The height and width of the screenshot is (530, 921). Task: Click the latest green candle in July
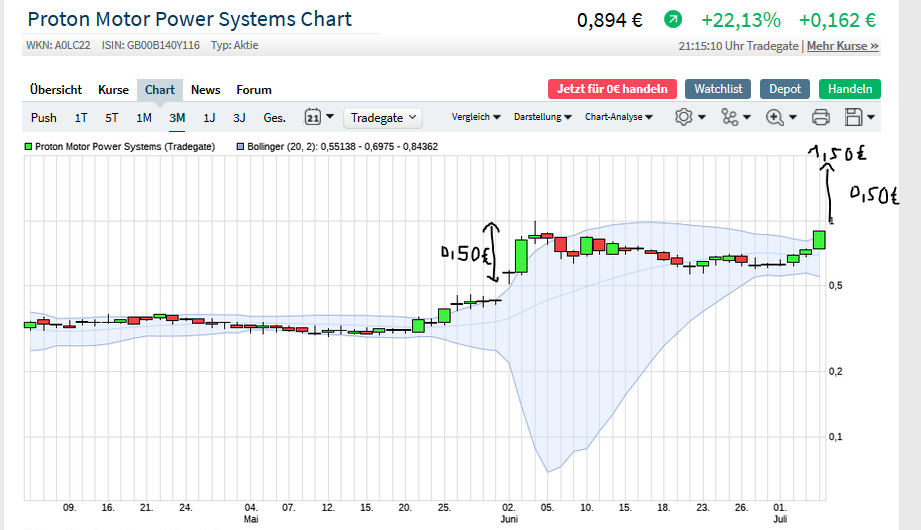coord(819,240)
